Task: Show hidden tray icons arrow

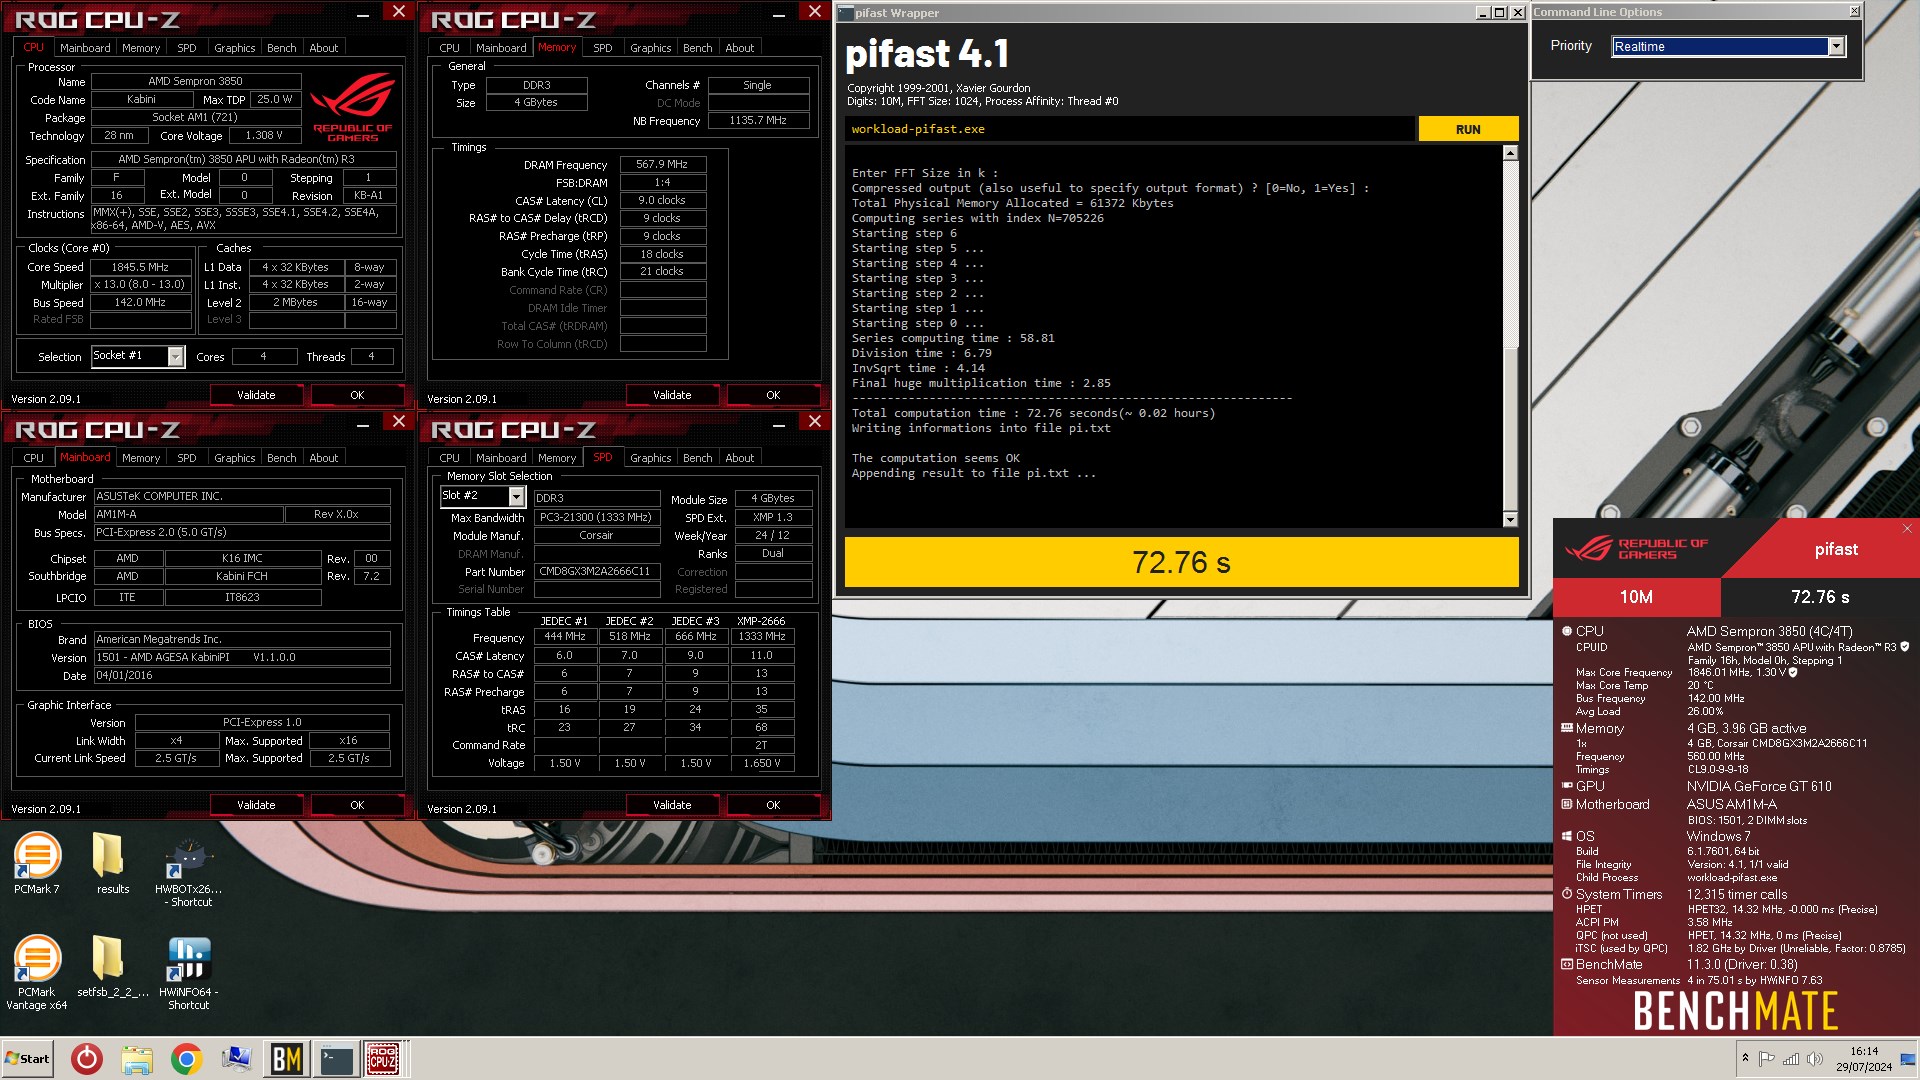Action: pyautogui.click(x=1745, y=1059)
